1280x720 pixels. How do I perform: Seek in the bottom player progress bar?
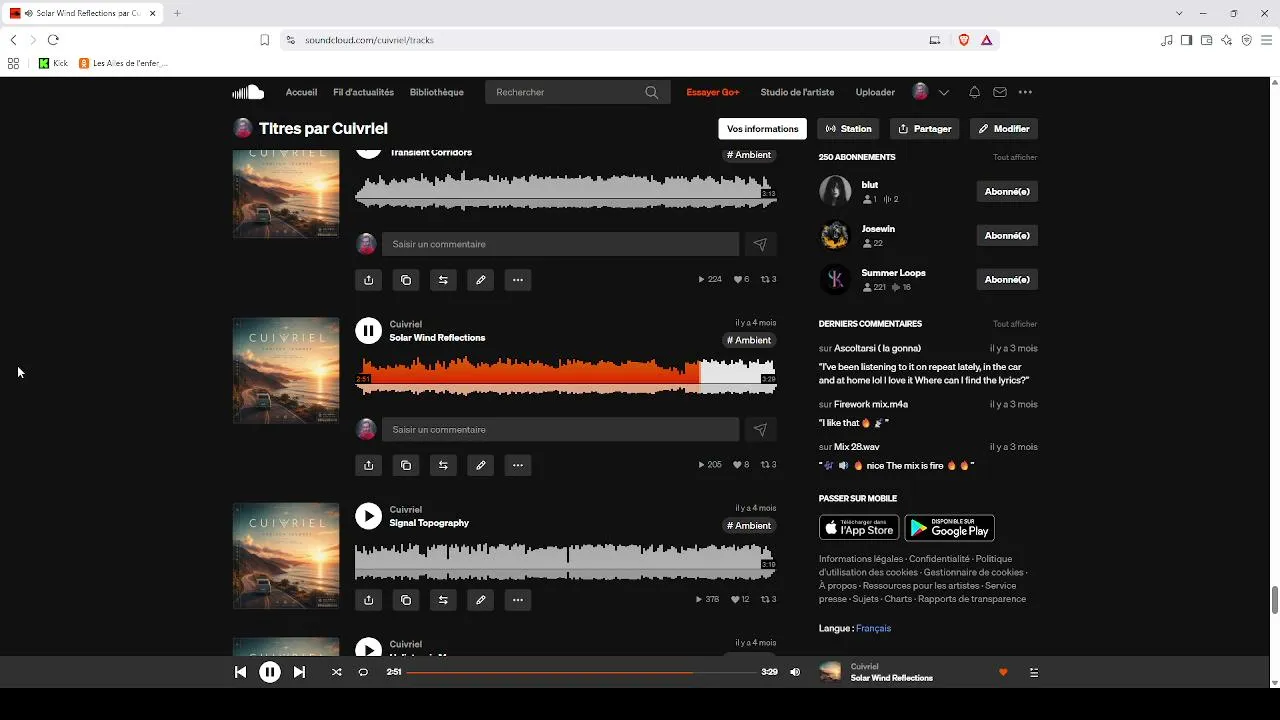581,672
